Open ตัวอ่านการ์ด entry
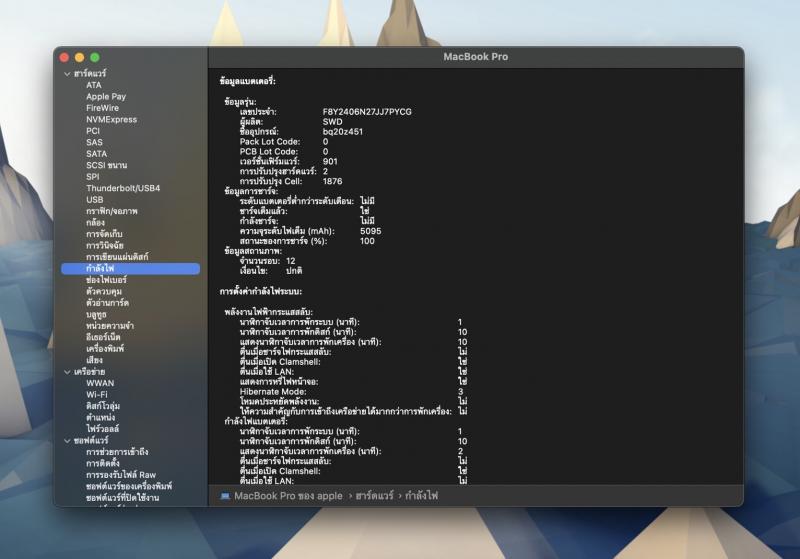The image size is (800, 559). pos(108,303)
